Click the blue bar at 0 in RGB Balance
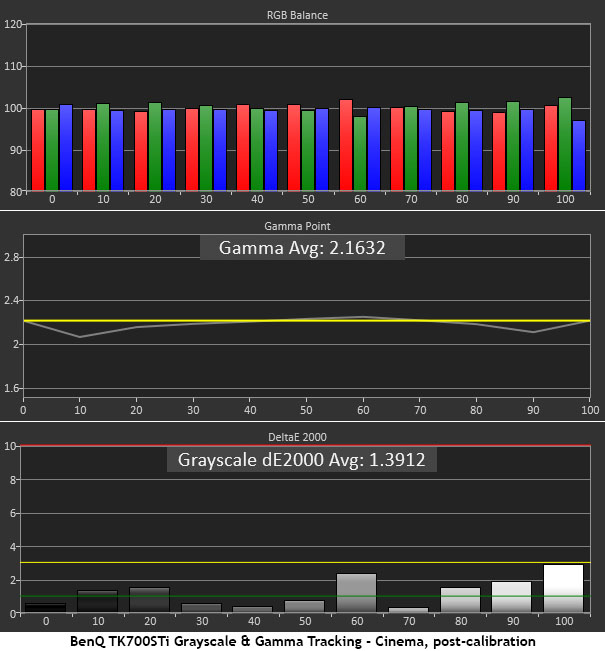605x651 pixels. pyautogui.click(x=66, y=147)
